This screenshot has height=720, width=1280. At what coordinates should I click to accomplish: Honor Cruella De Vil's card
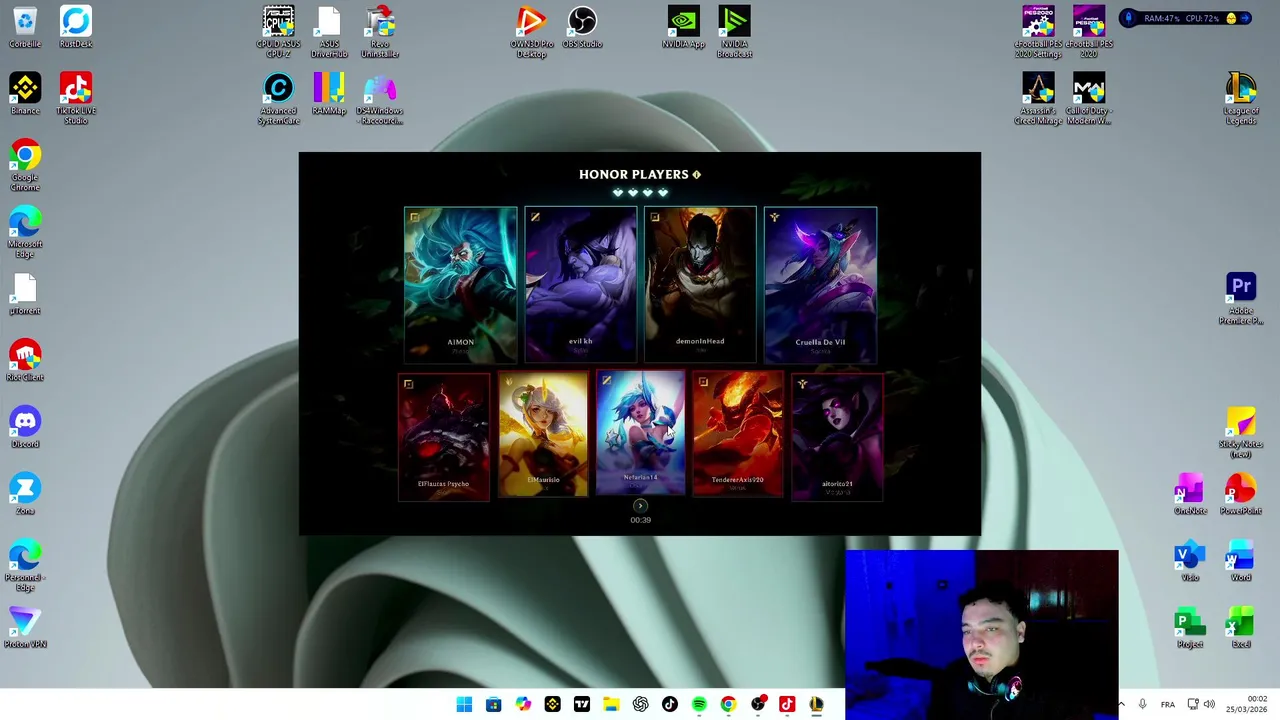point(820,284)
